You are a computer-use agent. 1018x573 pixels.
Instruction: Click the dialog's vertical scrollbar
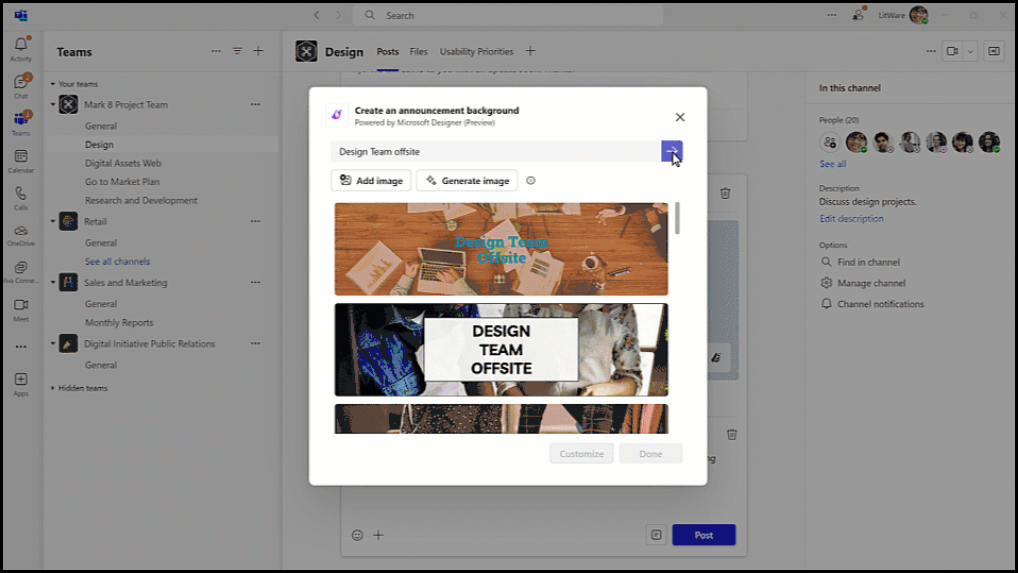click(x=677, y=218)
